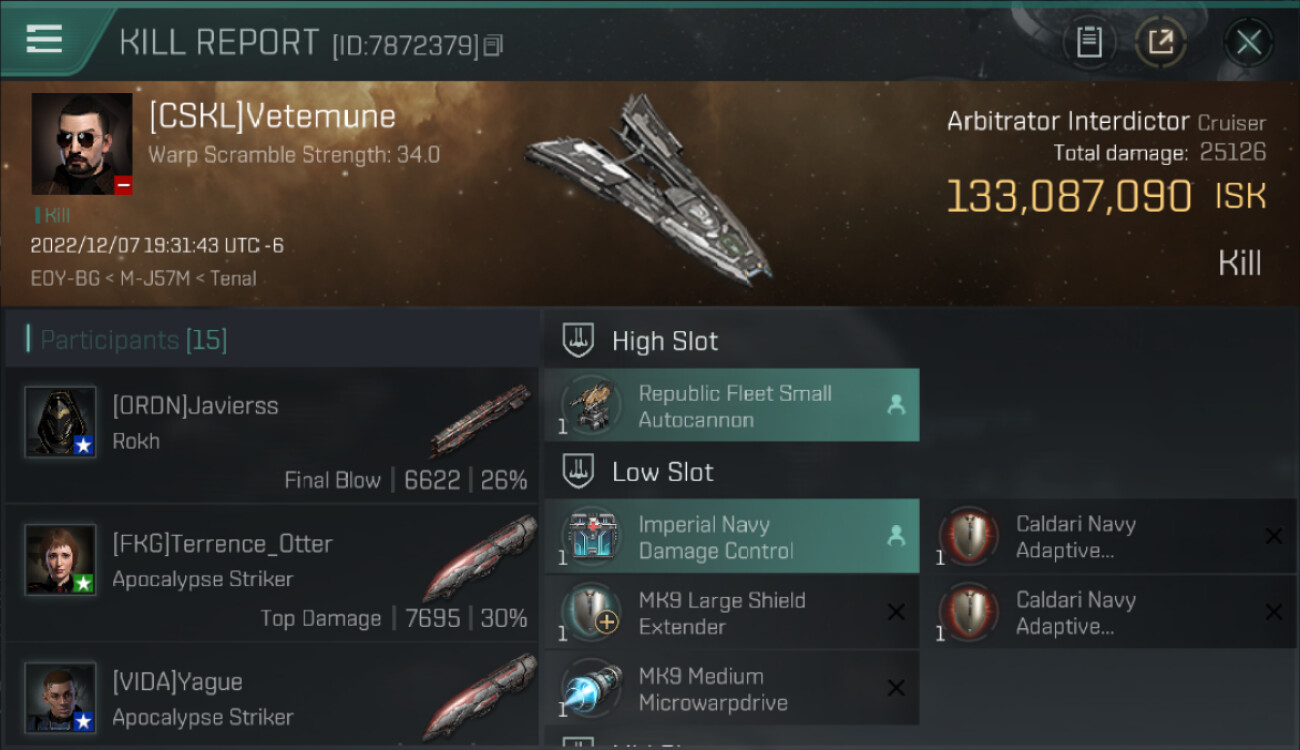Select Yague's Apocalypse Striker entry
The height and width of the screenshot is (750, 1300).
[272, 698]
